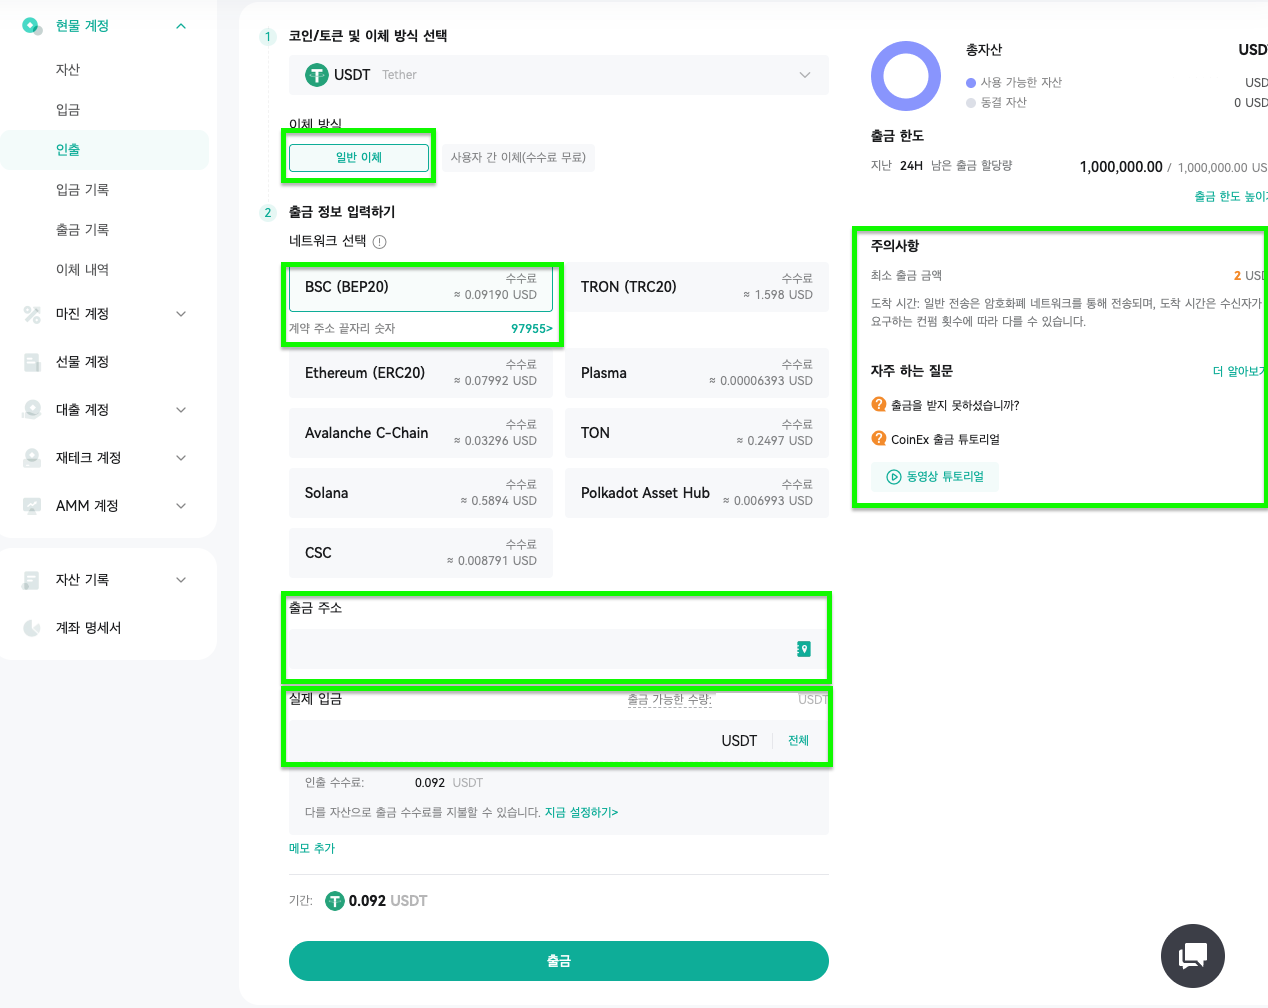The width and height of the screenshot is (1268, 1008).
Task: Click the 지금 설정하기 link
Action: (581, 813)
